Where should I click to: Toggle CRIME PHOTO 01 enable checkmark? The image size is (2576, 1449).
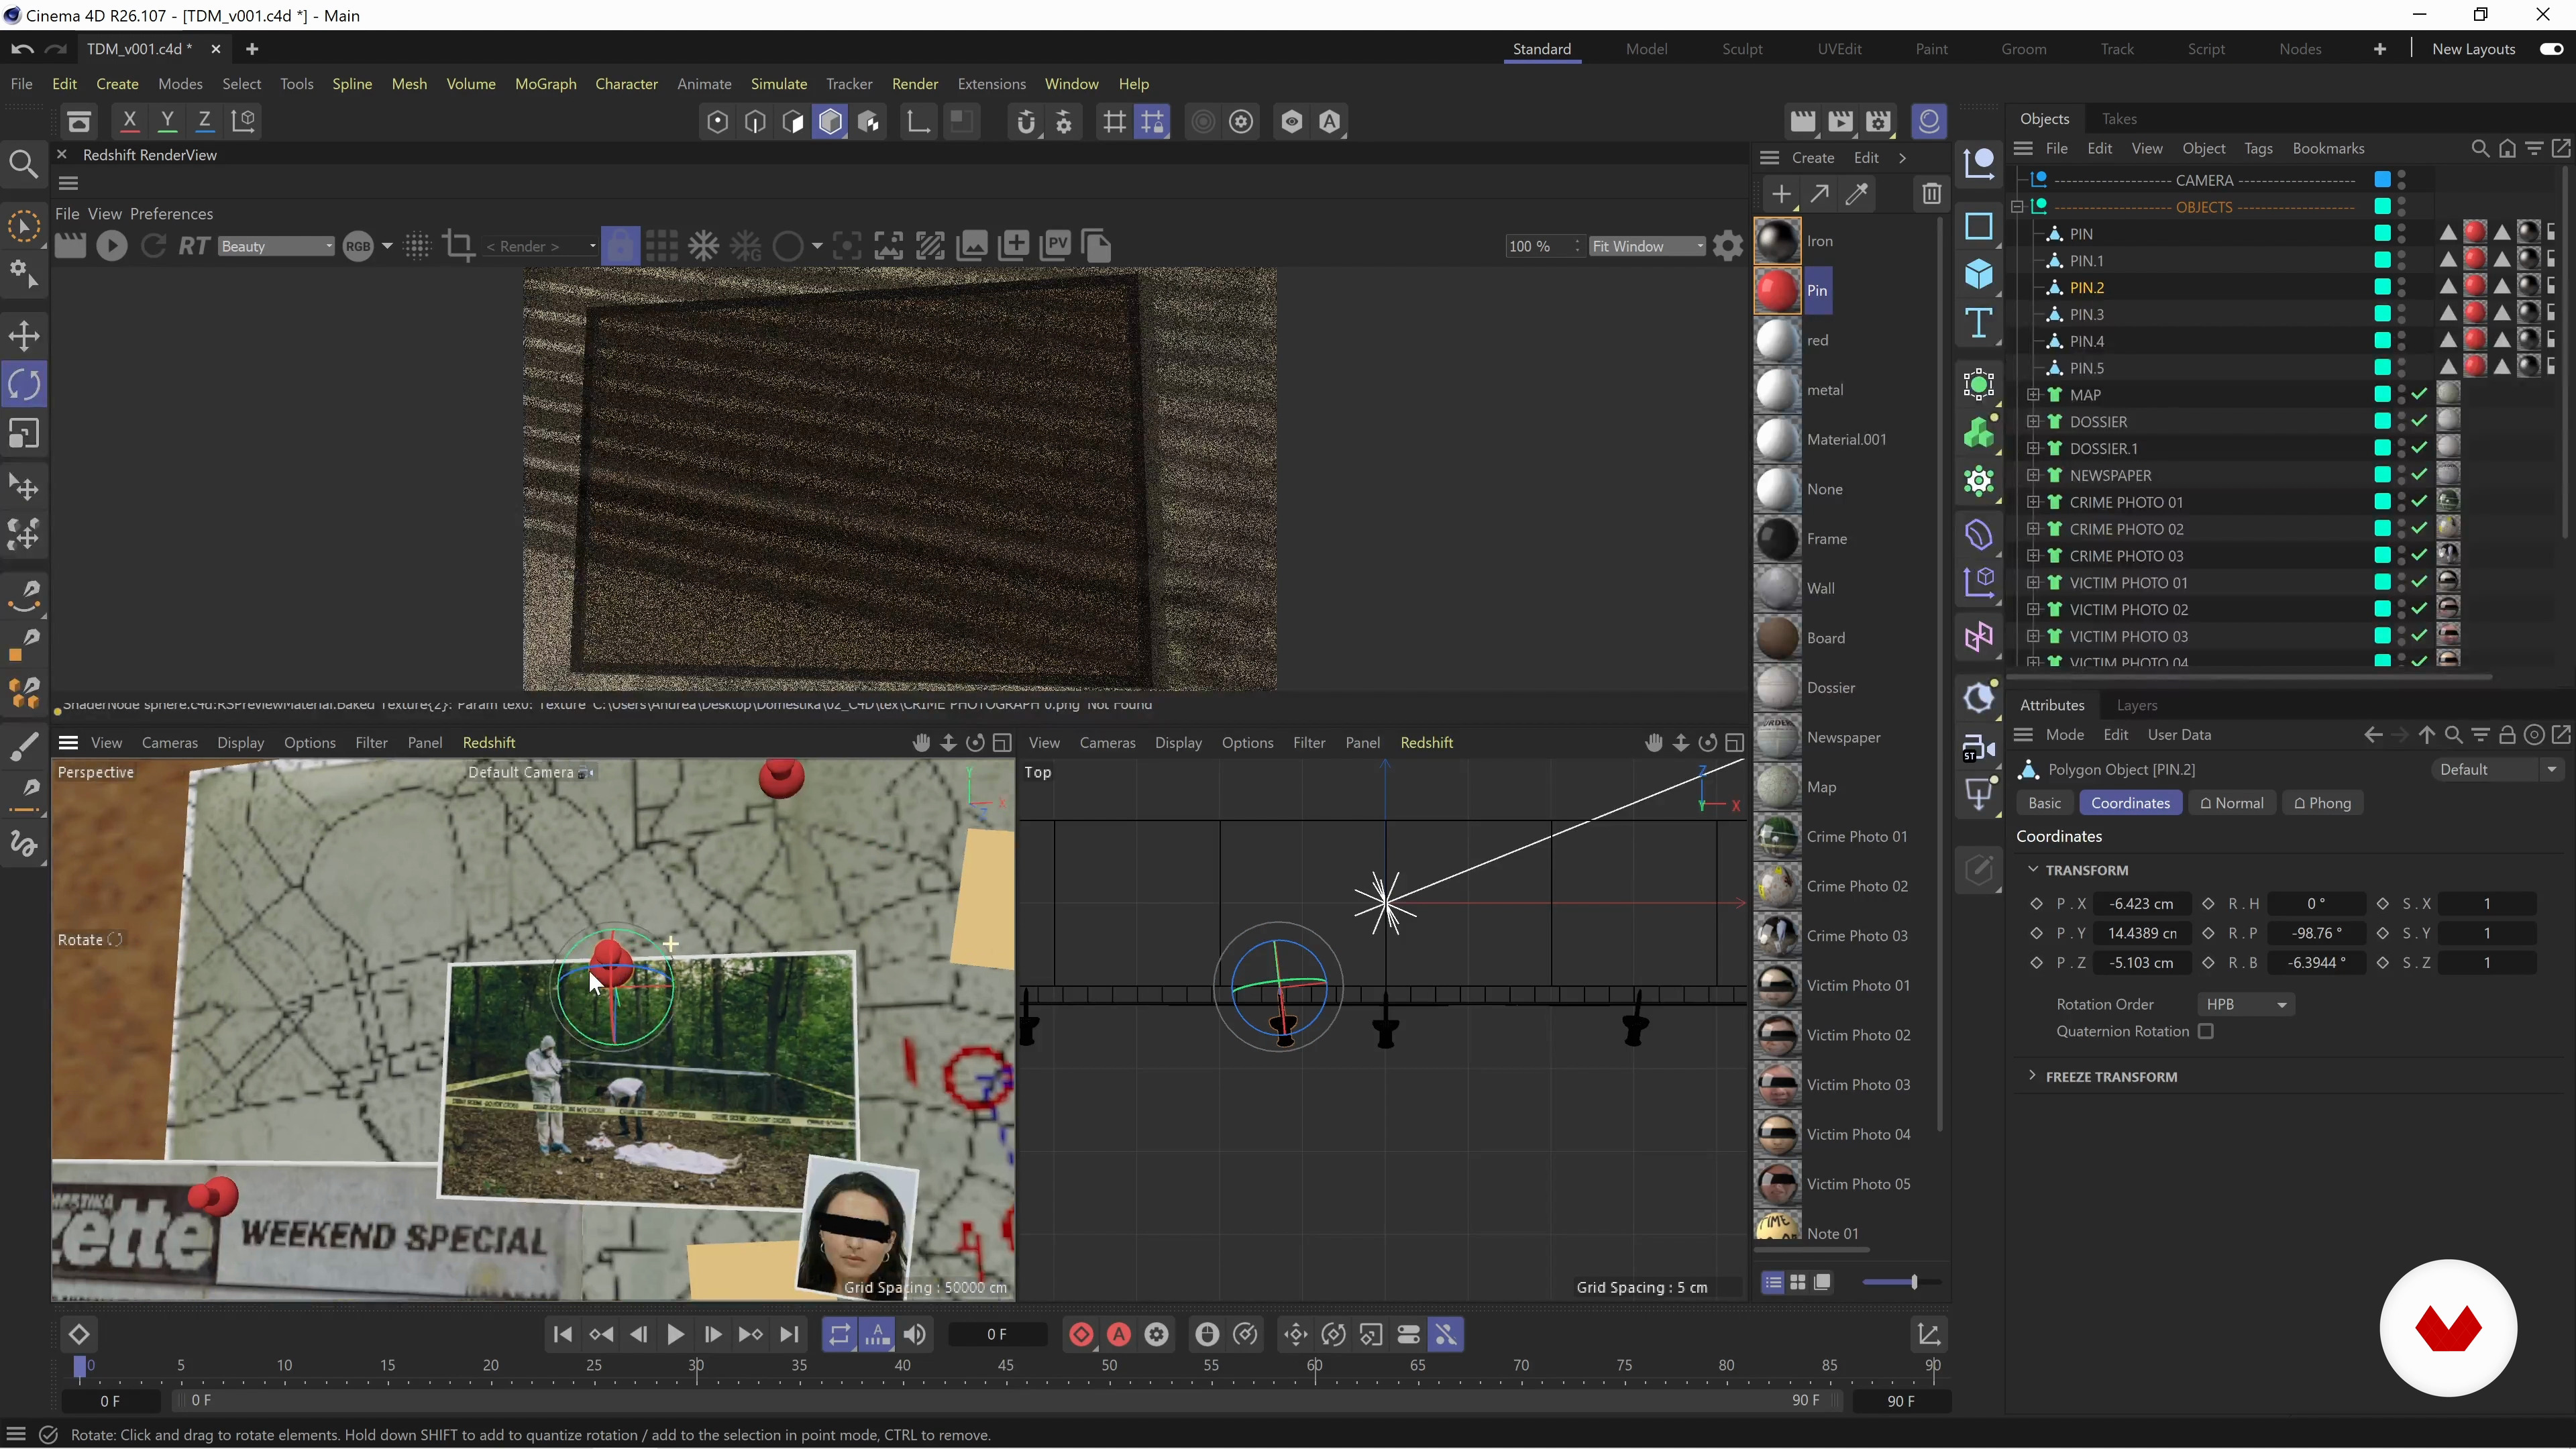(2420, 503)
